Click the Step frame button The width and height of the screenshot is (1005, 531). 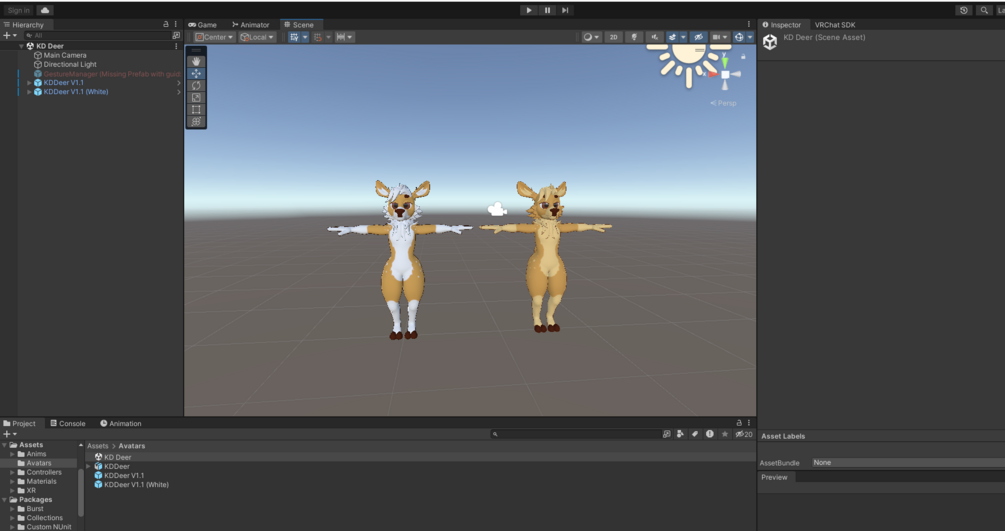tap(565, 10)
